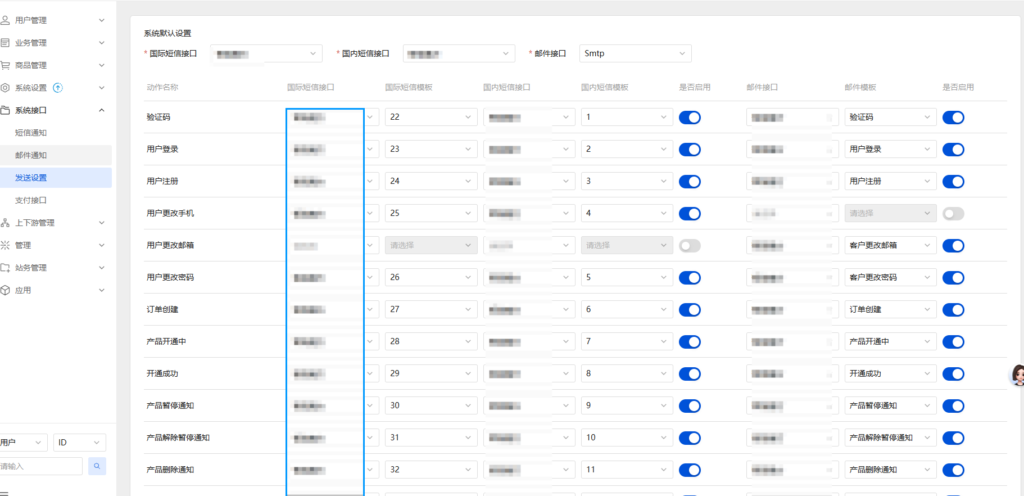Open domestic template dropdown showing 11
1024x496 pixels.
(627, 470)
